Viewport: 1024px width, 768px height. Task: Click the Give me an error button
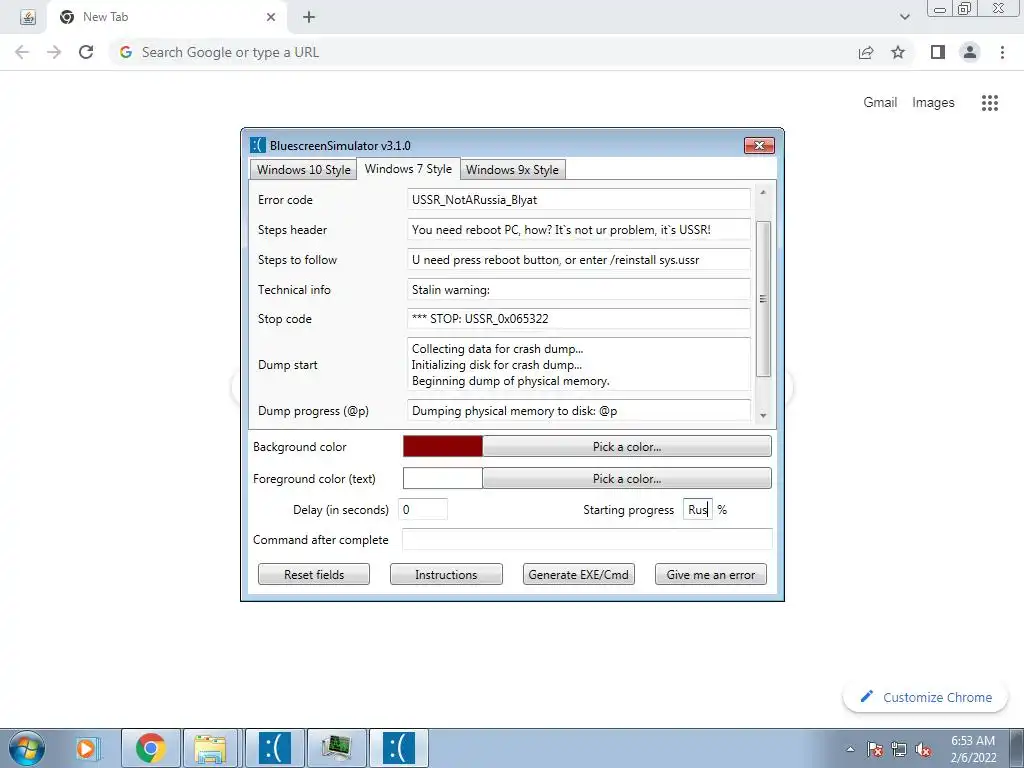point(711,575)
